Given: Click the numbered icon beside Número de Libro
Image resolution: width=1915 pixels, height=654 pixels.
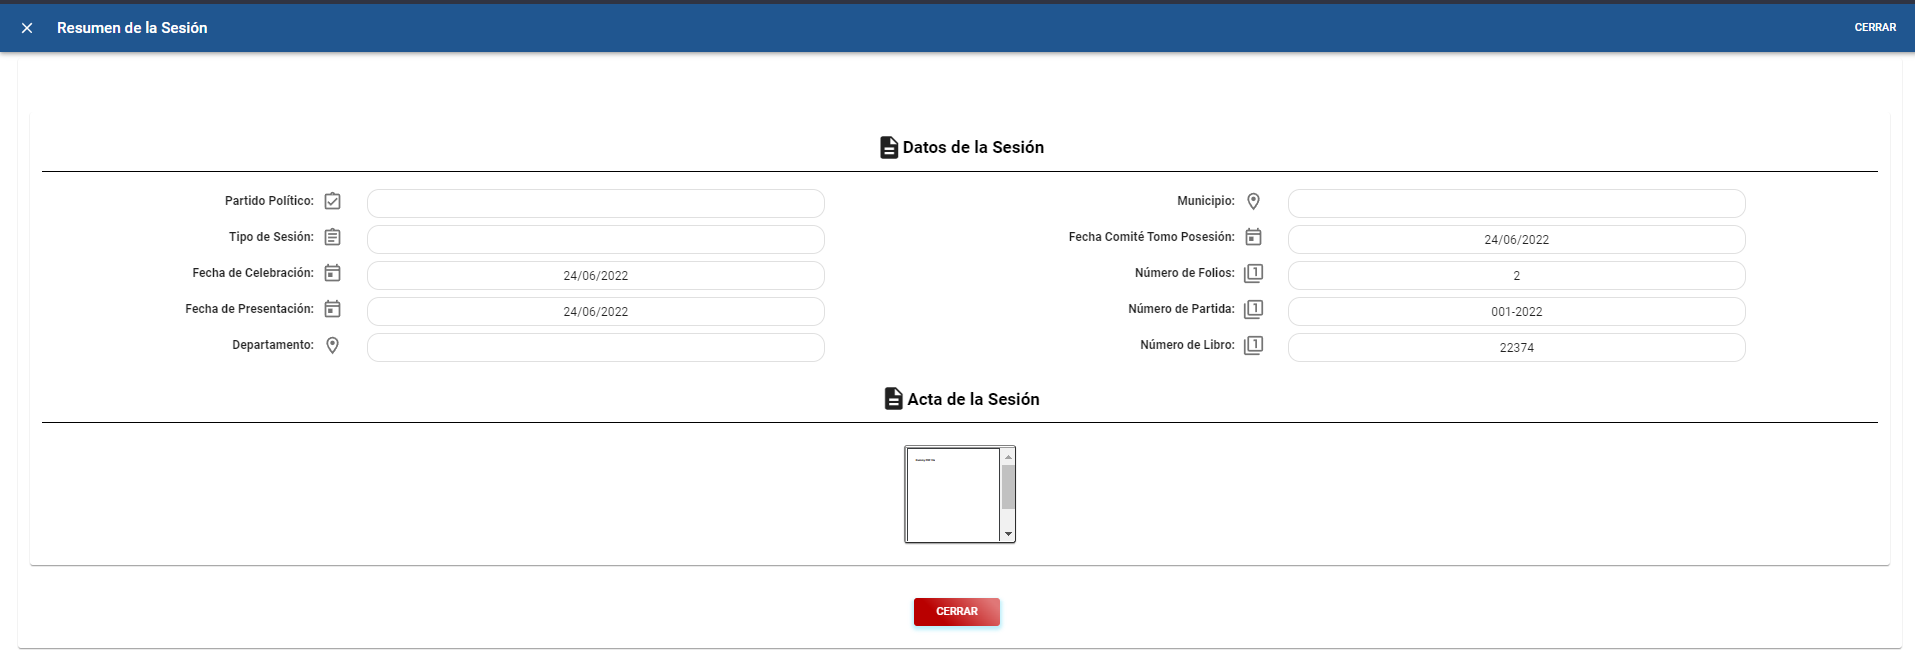Looking at the screenshot, I should [x=1253, y=345].
